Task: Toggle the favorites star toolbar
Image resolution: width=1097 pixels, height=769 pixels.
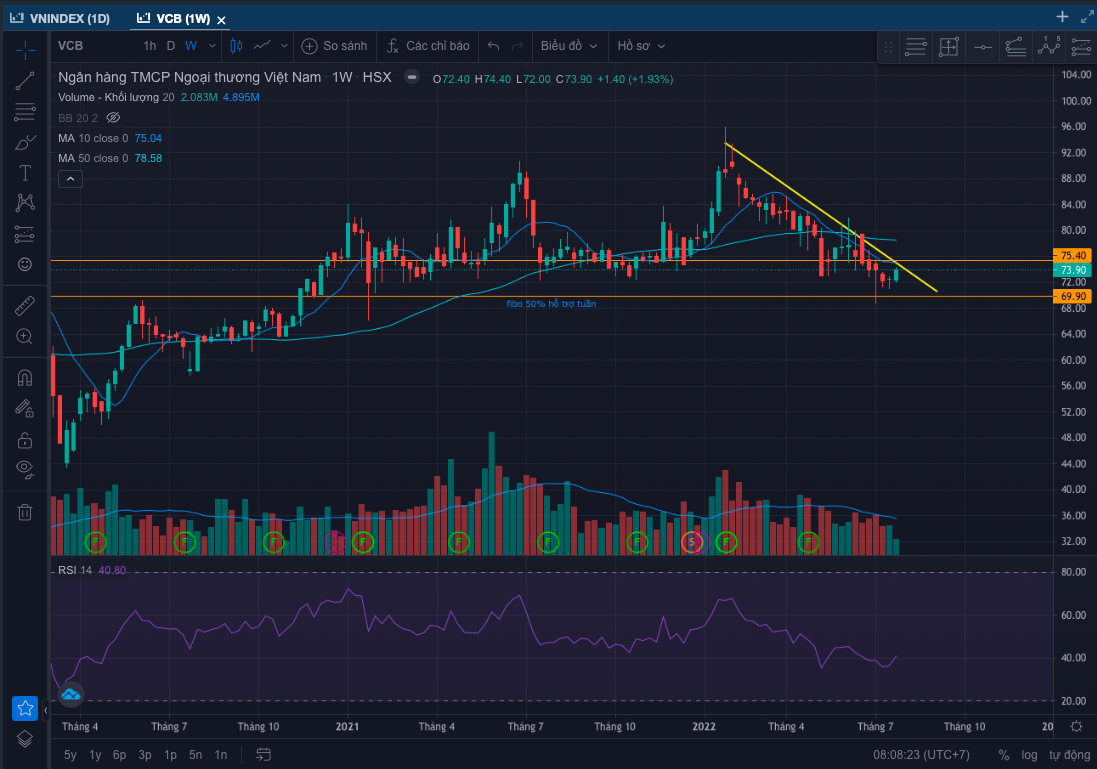Action: (24, 708)
